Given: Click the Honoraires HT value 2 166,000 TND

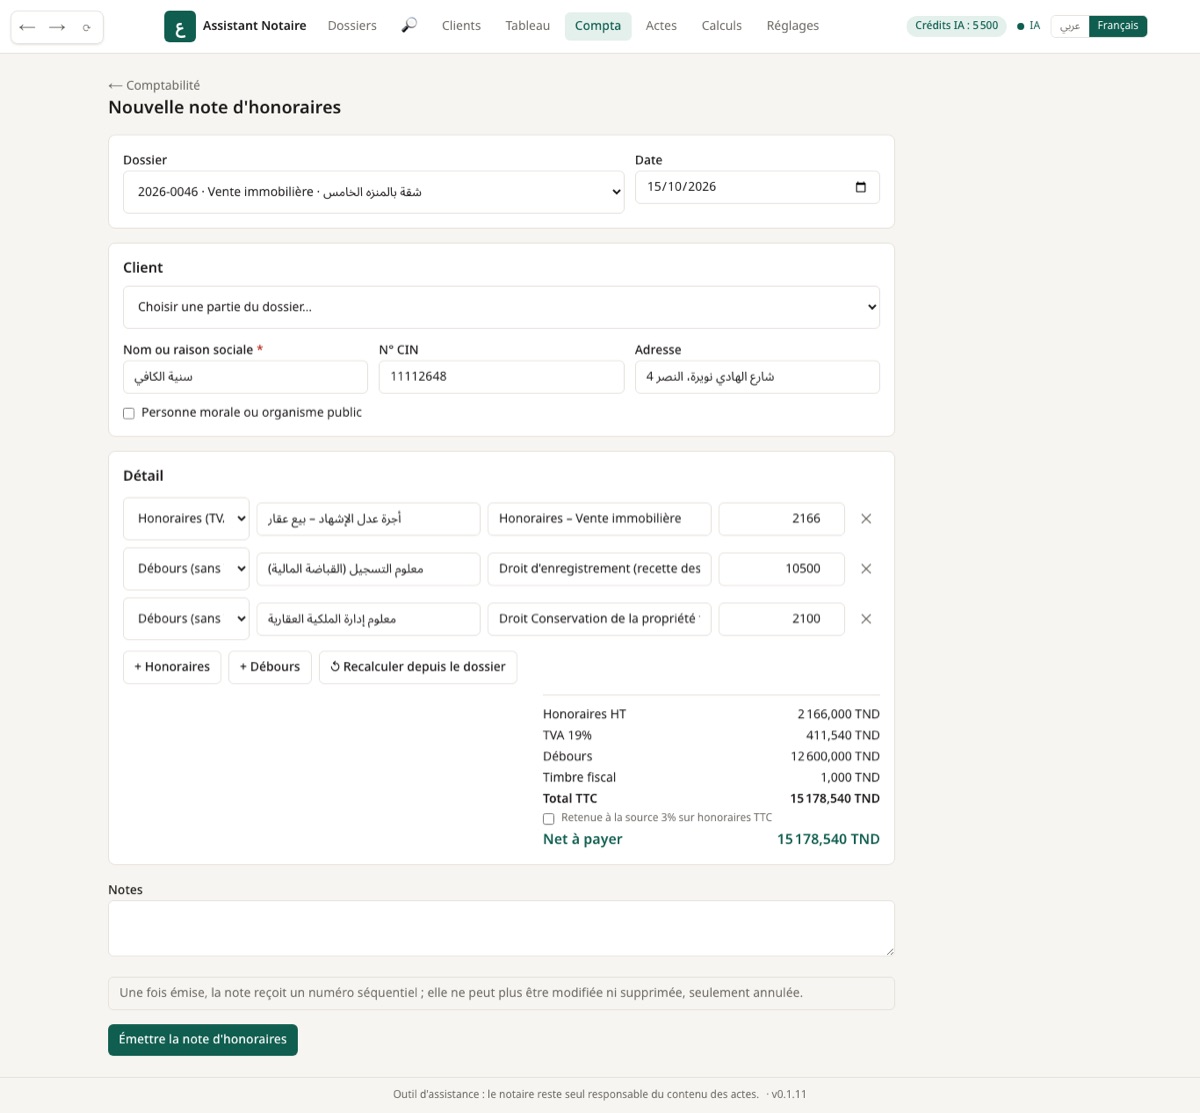Looking at the screenshot, I should pyautogui.click(x=838, y=715).
